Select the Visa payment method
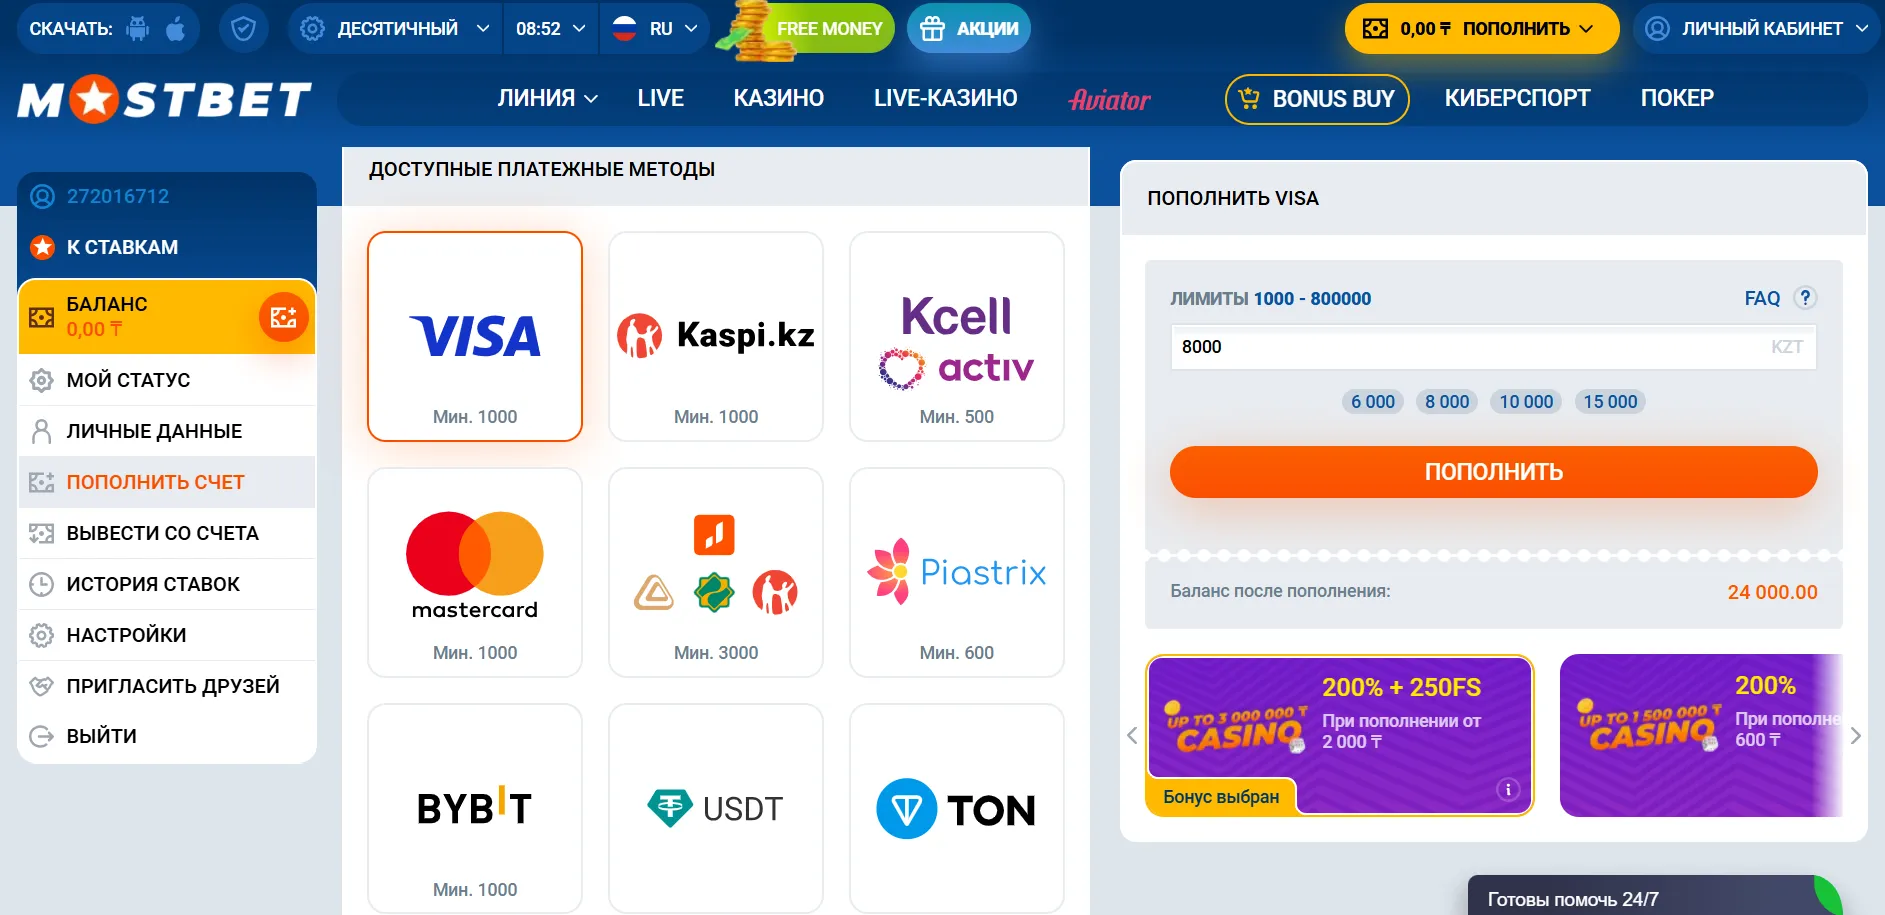Viewport: 1885px width, 915px height. tap(475, 336)
